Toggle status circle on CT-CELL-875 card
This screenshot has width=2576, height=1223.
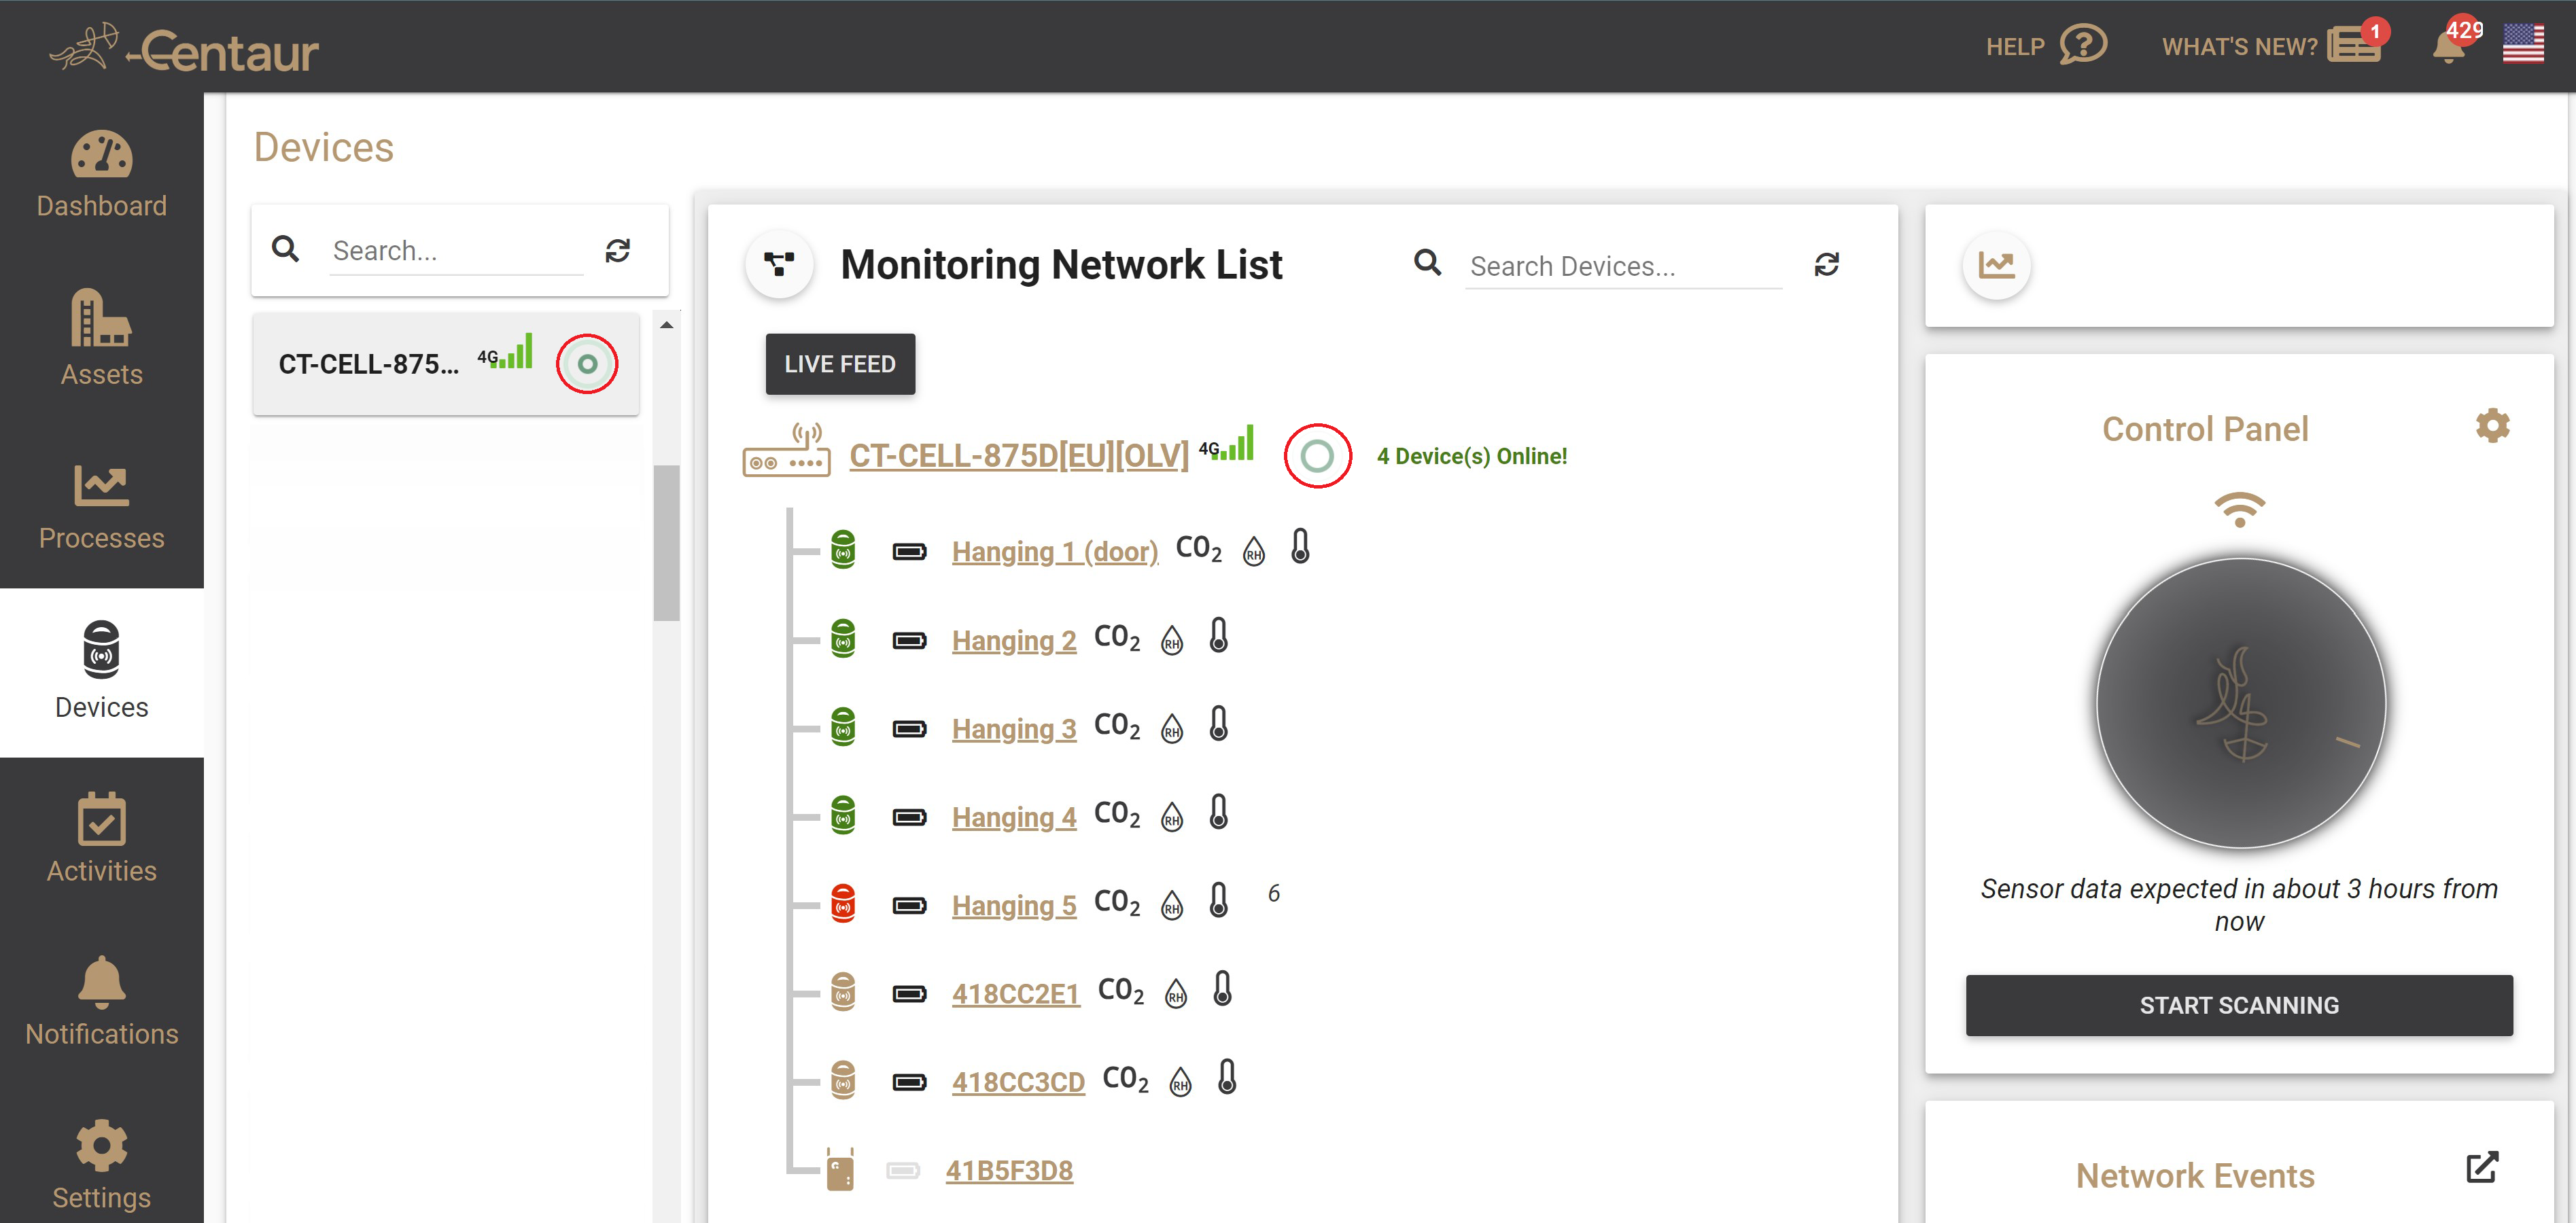click(587, 364)
